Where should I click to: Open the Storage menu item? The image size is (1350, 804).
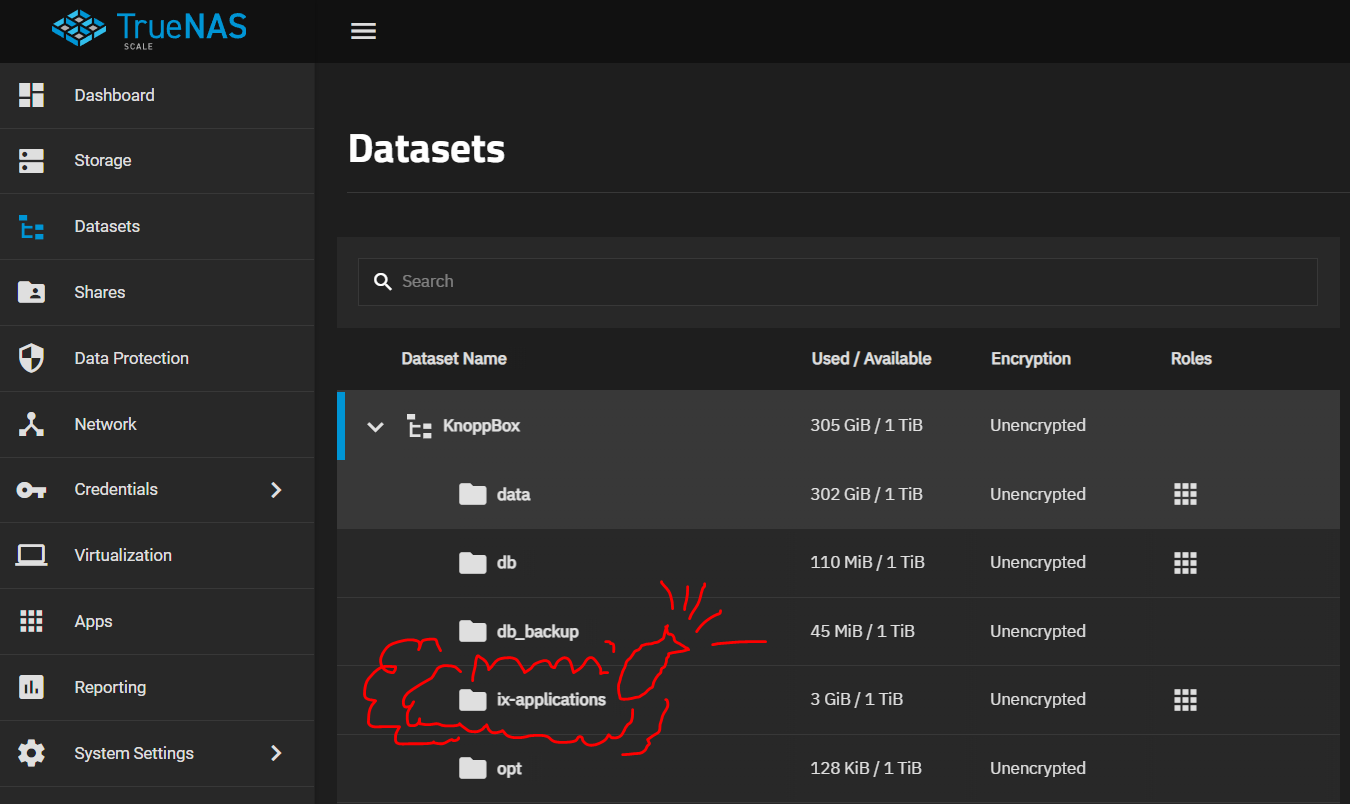(157, 161)
